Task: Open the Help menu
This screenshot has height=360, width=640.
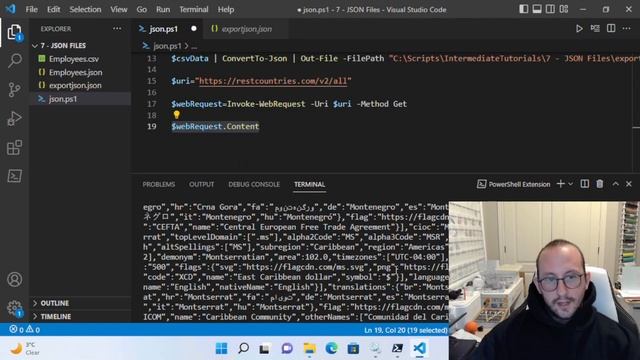Action: [x=226, y=9]
